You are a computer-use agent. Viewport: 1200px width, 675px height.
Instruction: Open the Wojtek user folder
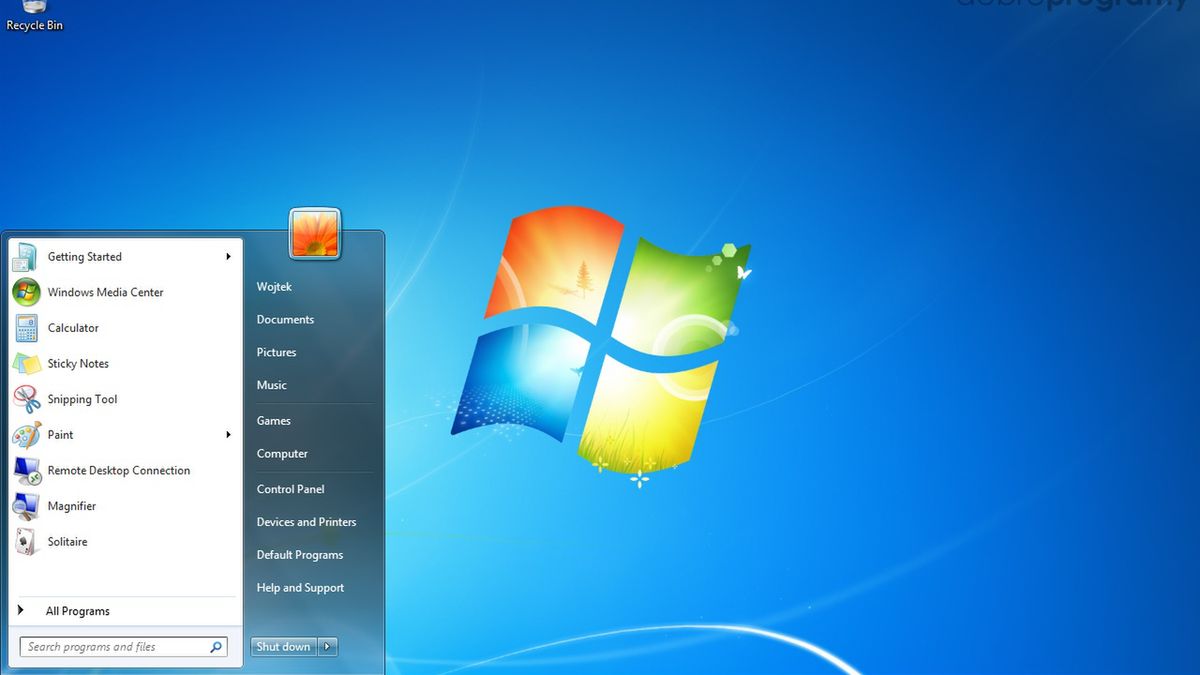[x=274, y=287]
